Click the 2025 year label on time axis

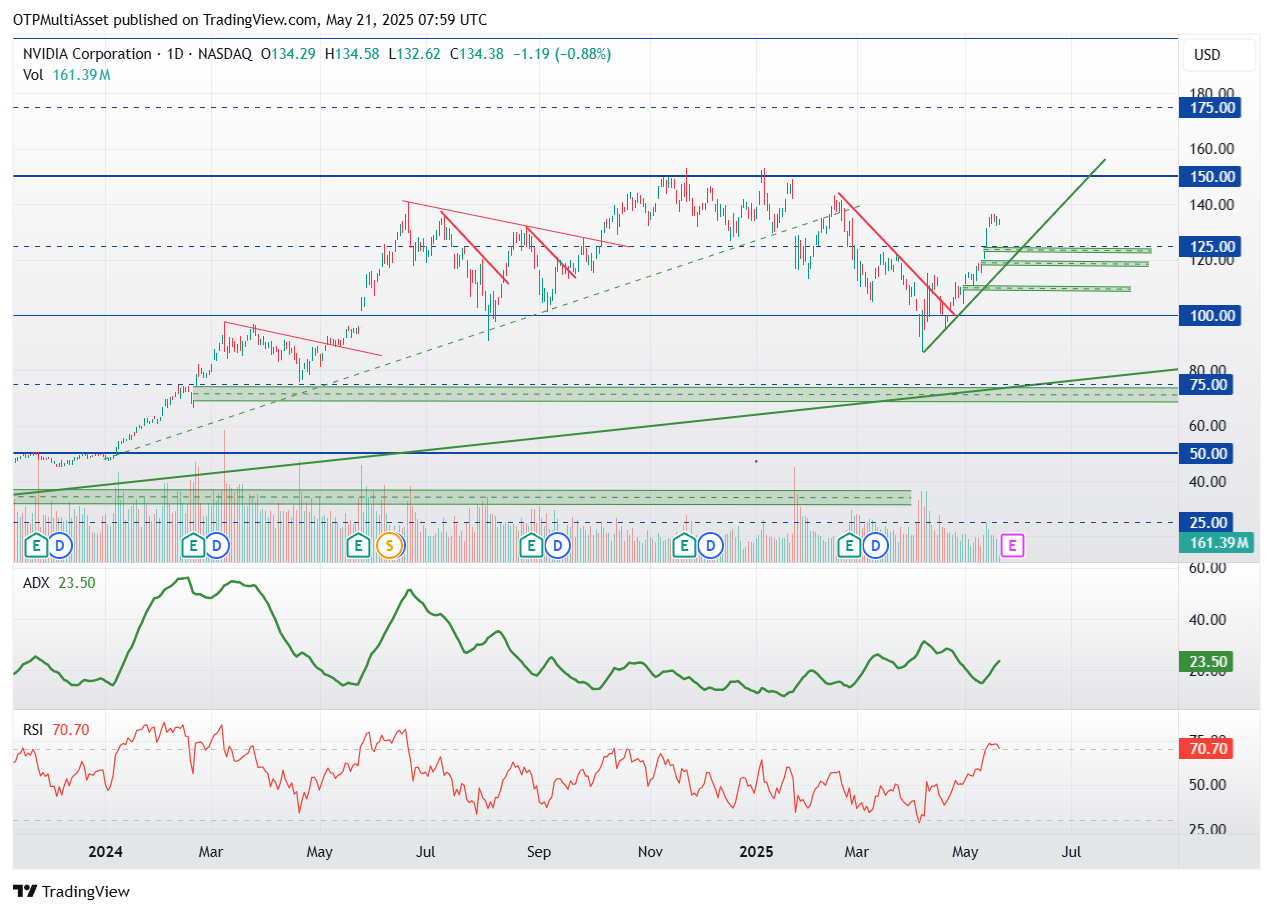(x=757, y=852)
